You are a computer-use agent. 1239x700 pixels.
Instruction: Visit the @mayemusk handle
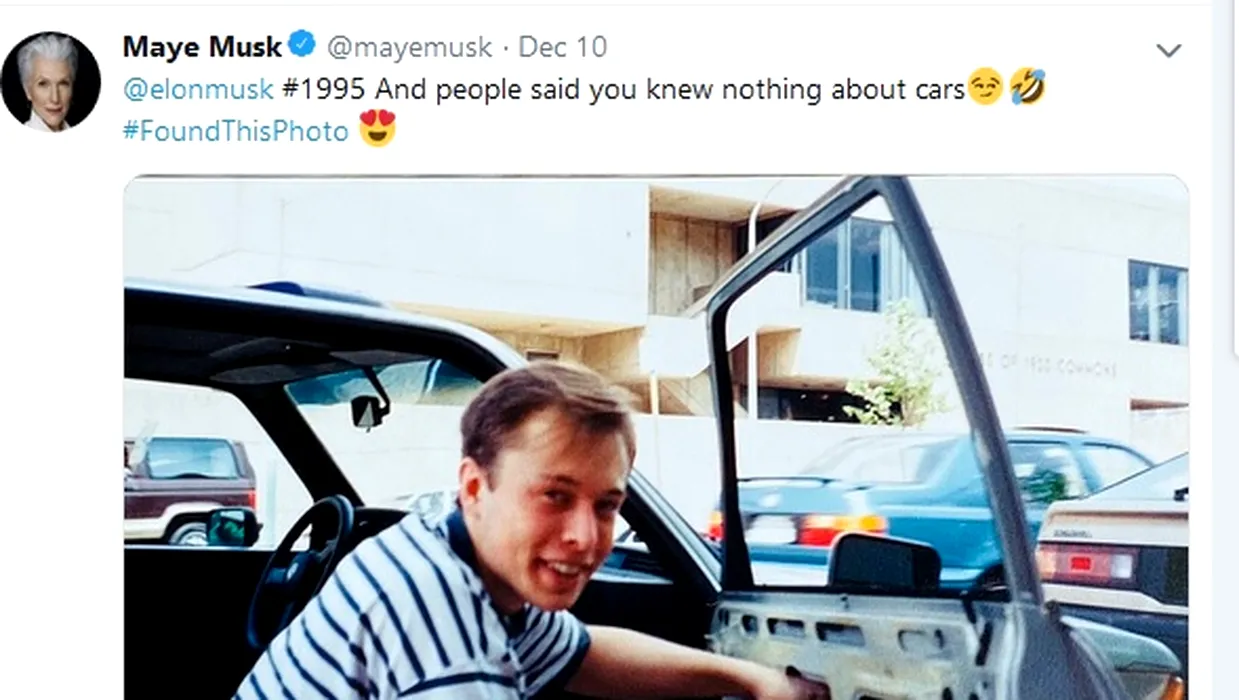pyautogui.click(x=408, y=47)
